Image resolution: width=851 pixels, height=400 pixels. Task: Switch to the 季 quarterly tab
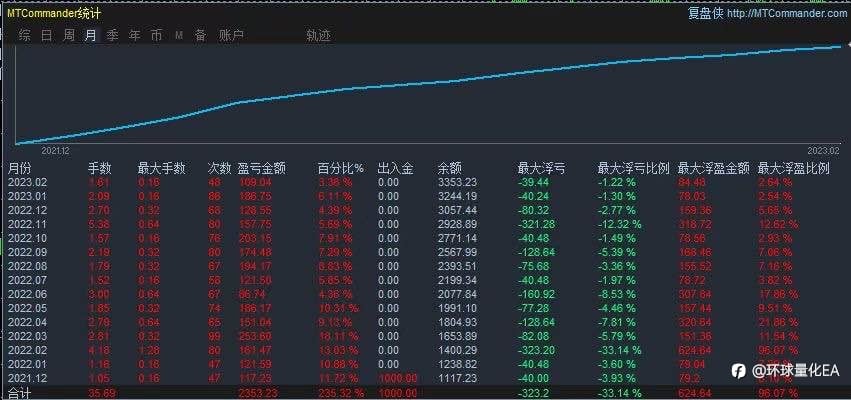[x=112, y=36]
